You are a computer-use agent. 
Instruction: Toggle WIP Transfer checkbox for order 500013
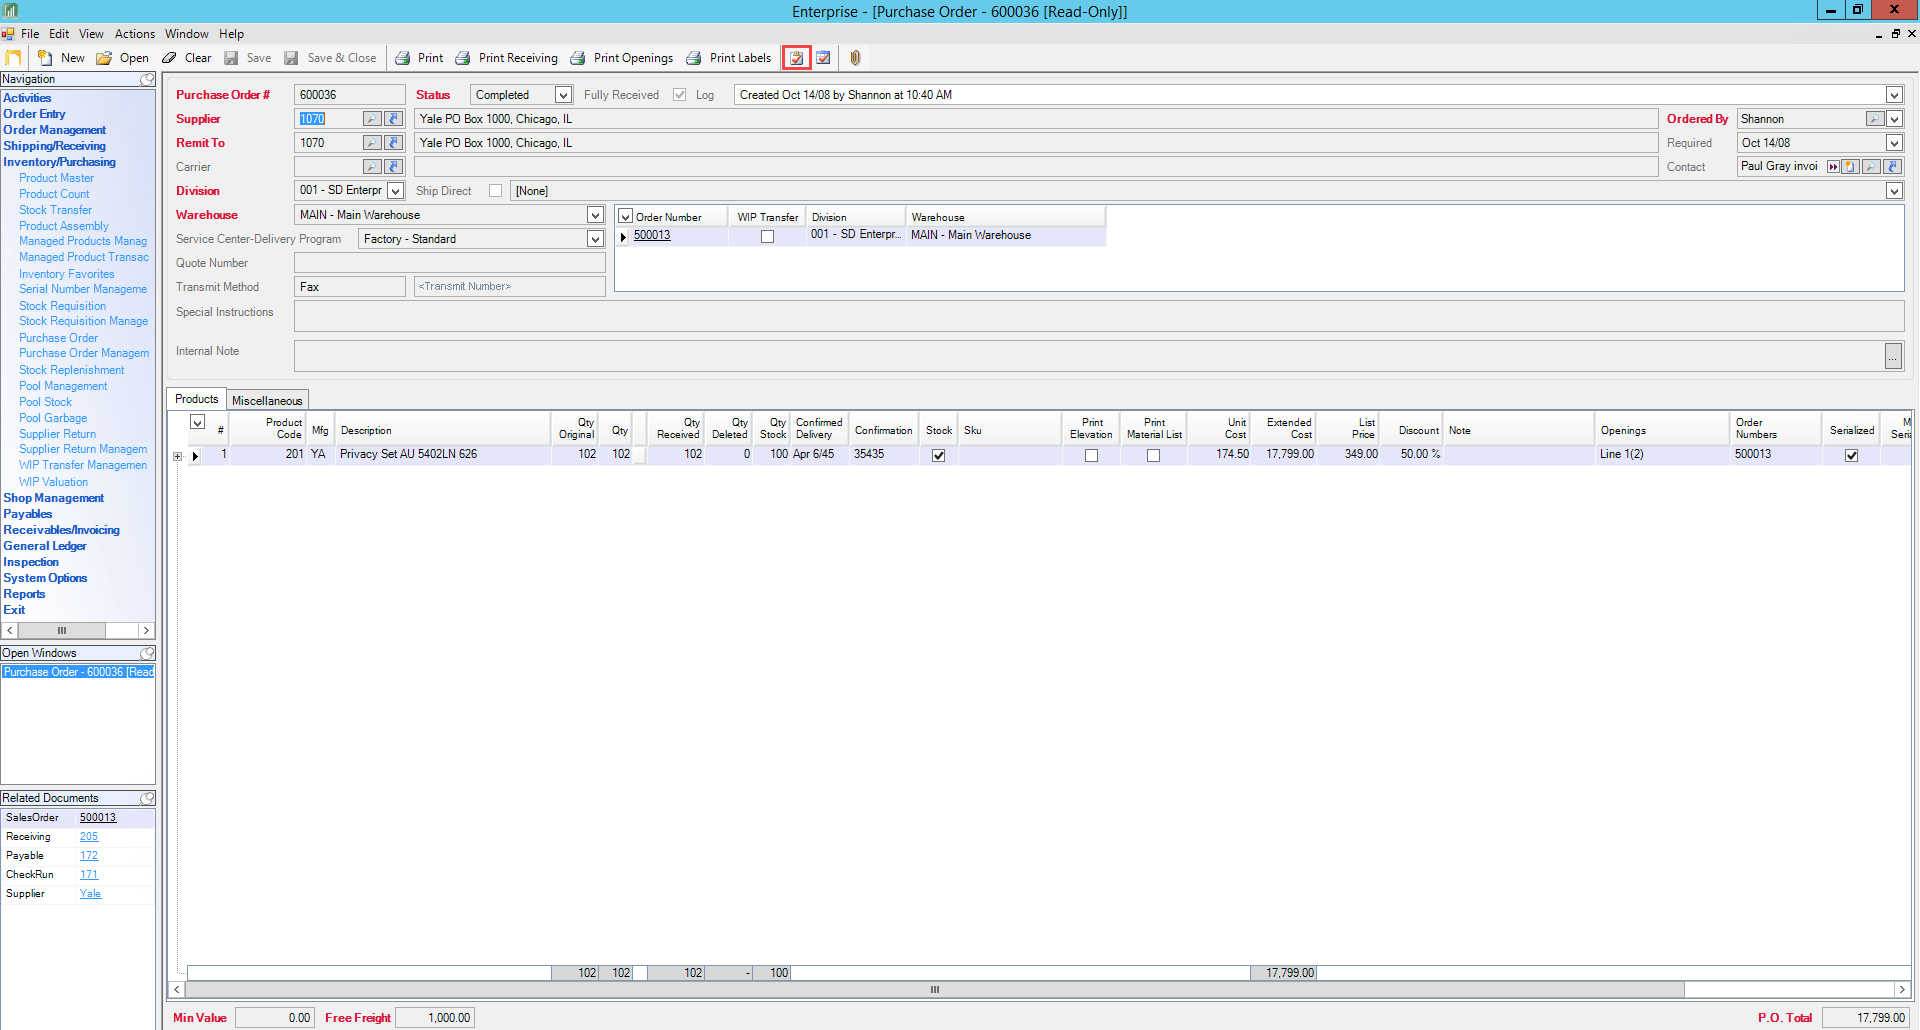(767, 236)
